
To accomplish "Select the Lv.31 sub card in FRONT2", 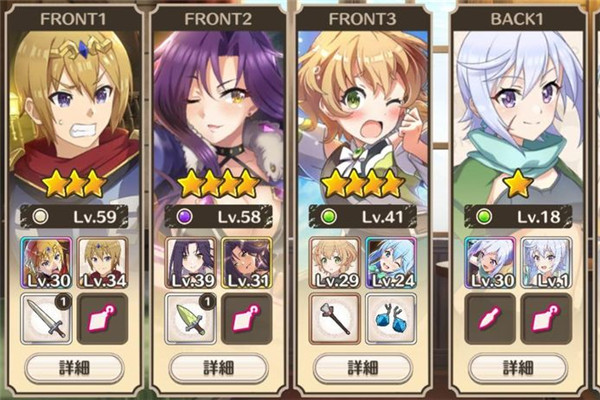I will pos(247,263).
